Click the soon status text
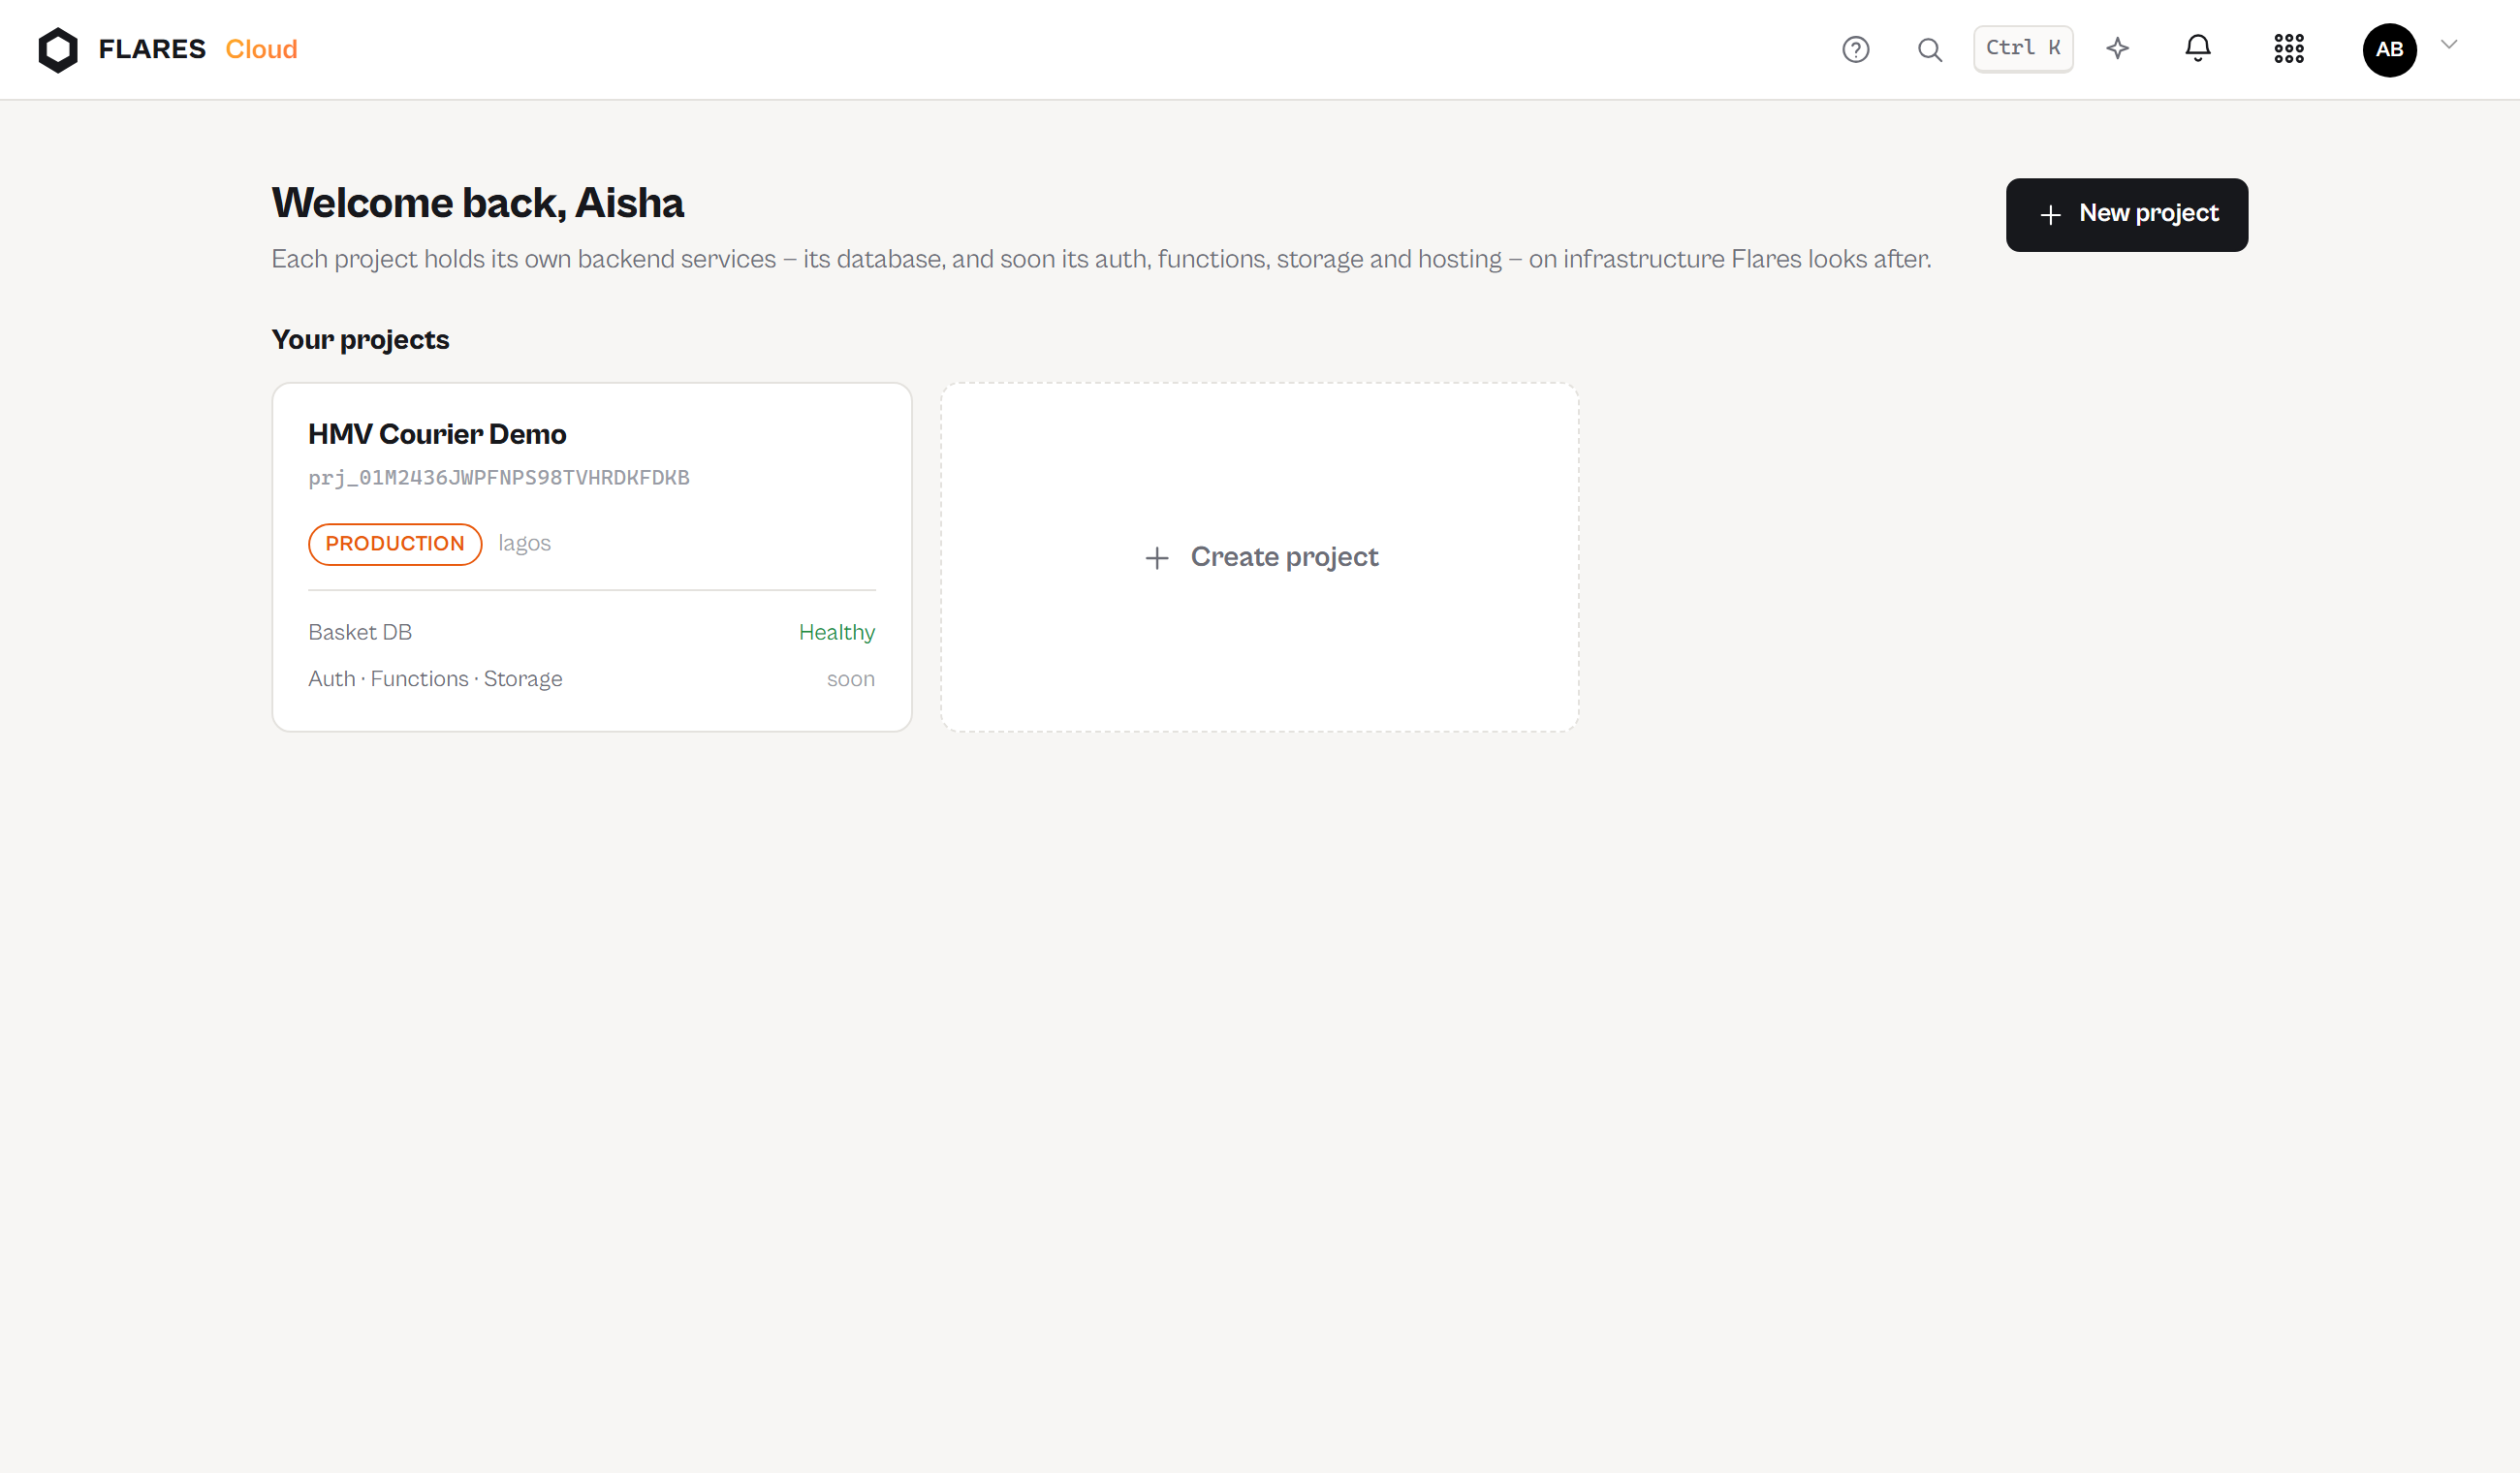This screenshot has height=1473, width=2520. pyautogui.click(x=850, y=679)
